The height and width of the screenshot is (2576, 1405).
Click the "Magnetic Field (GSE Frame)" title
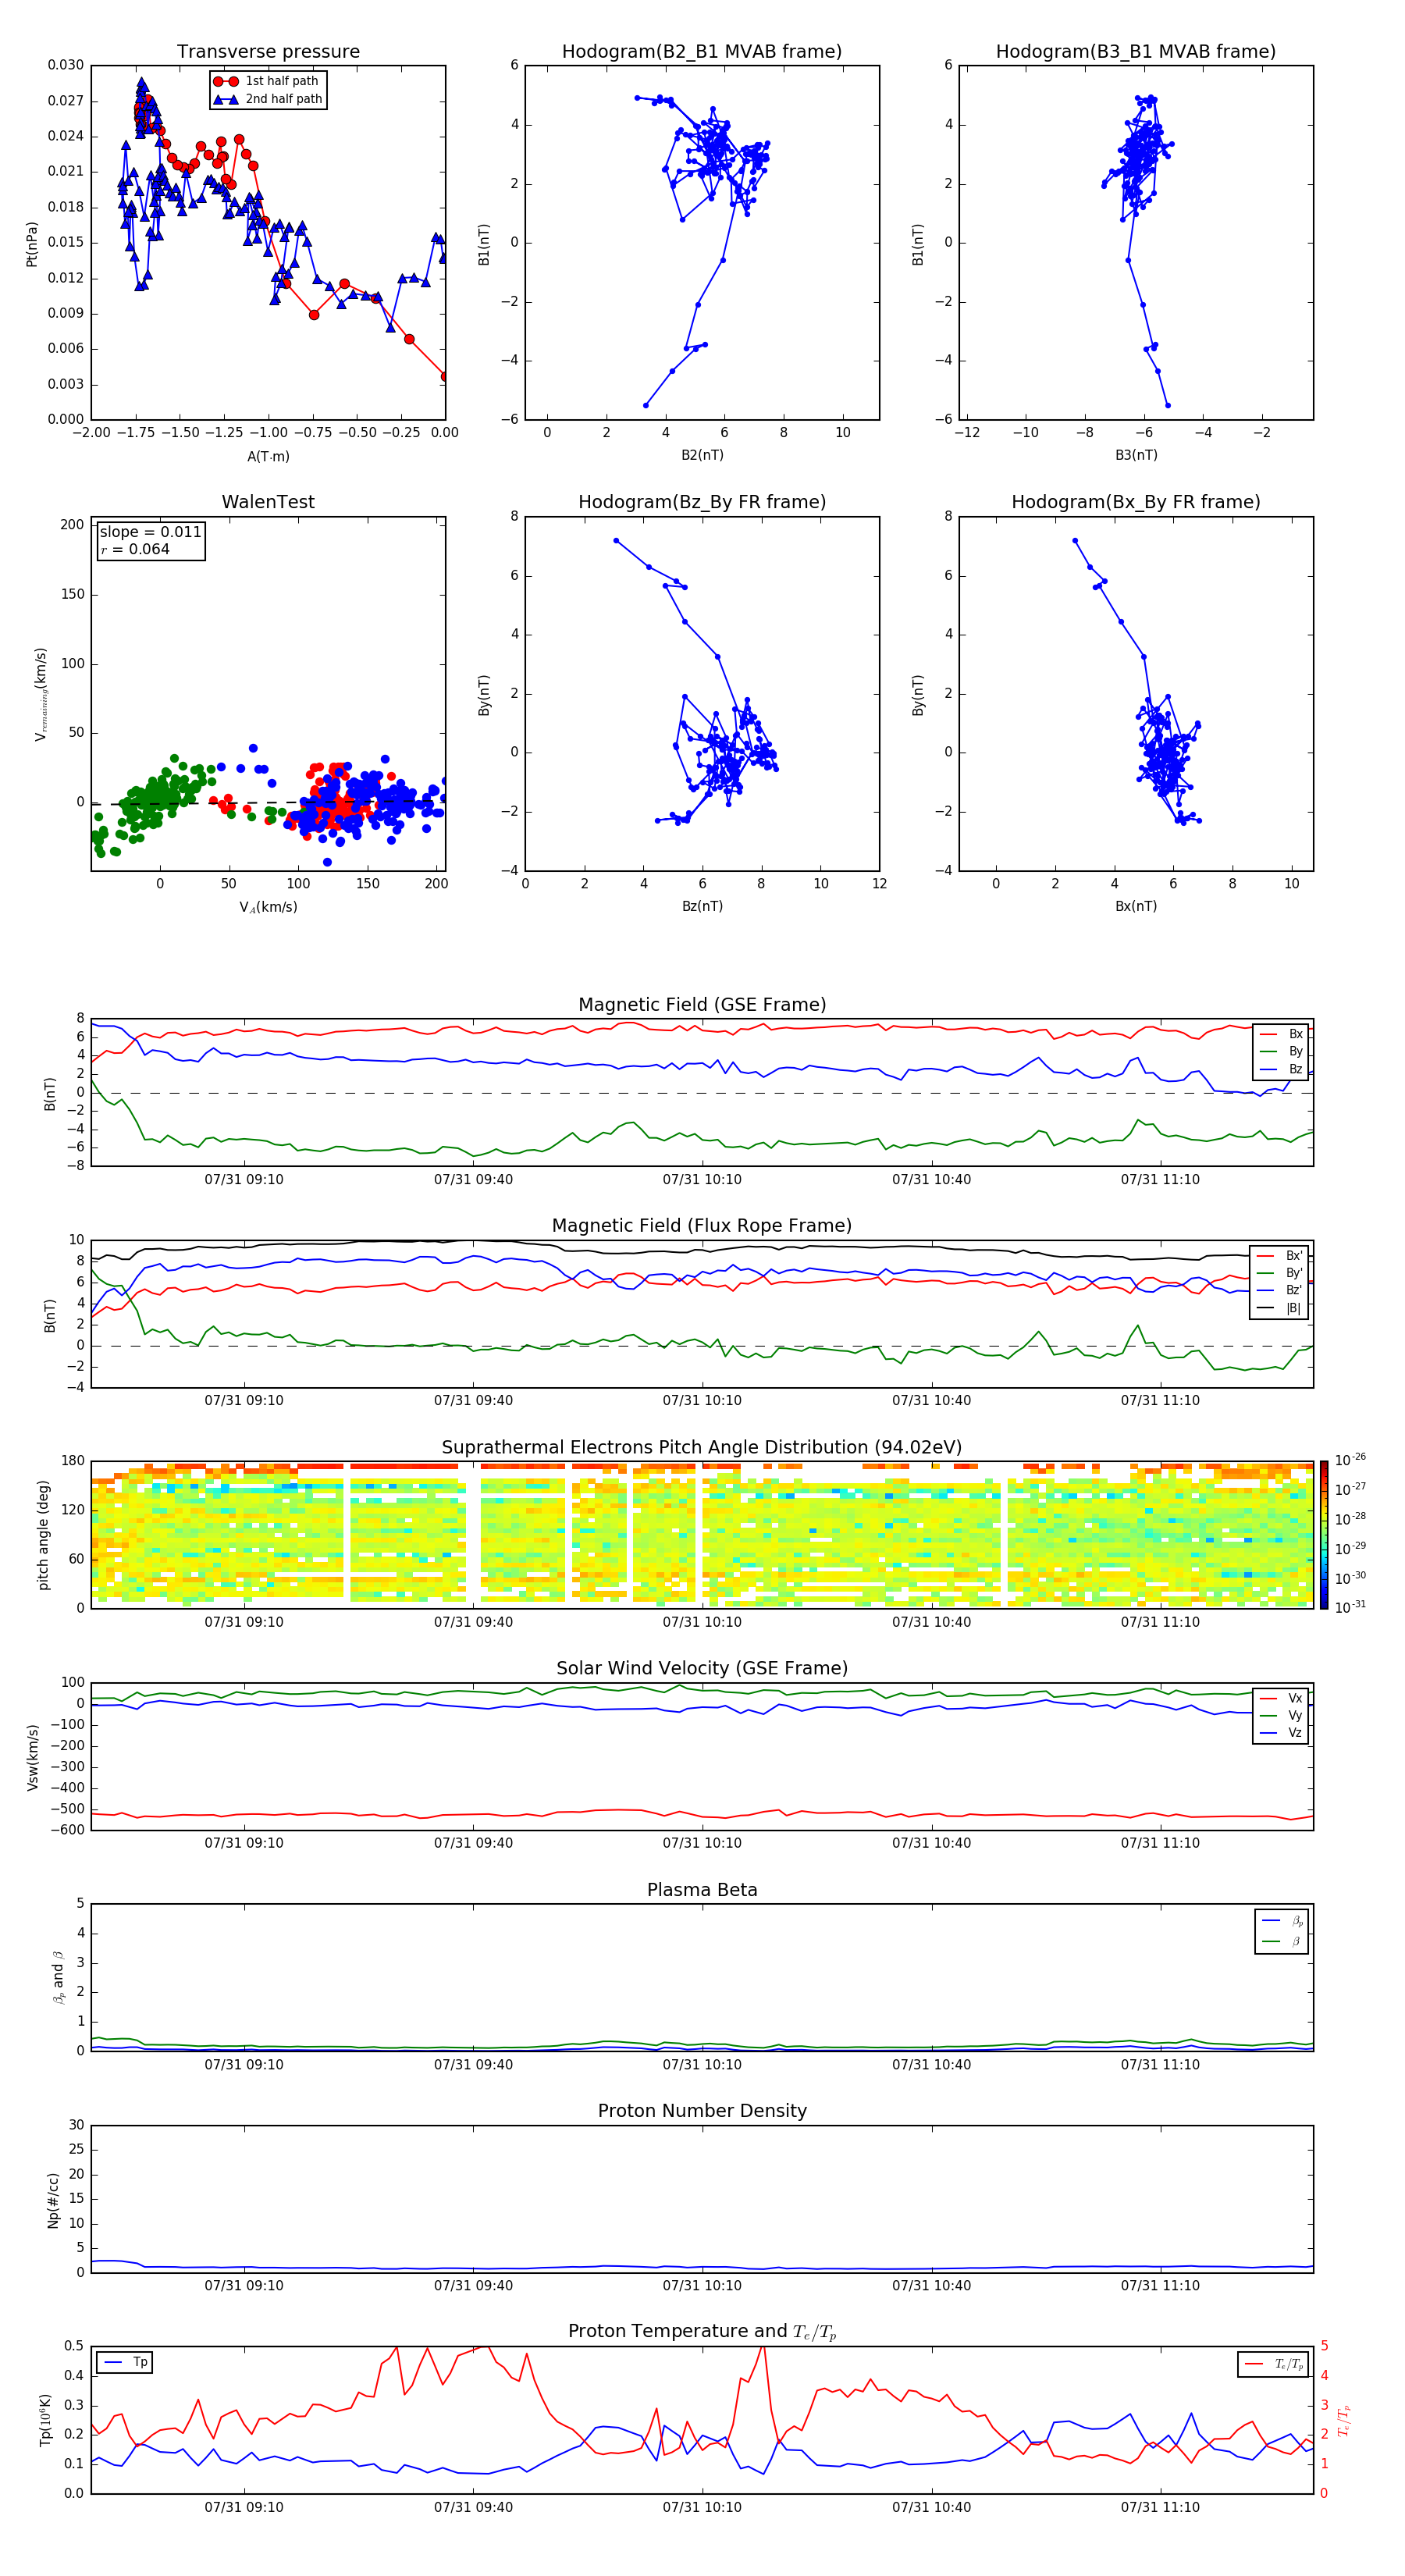tap(702, 1005)
